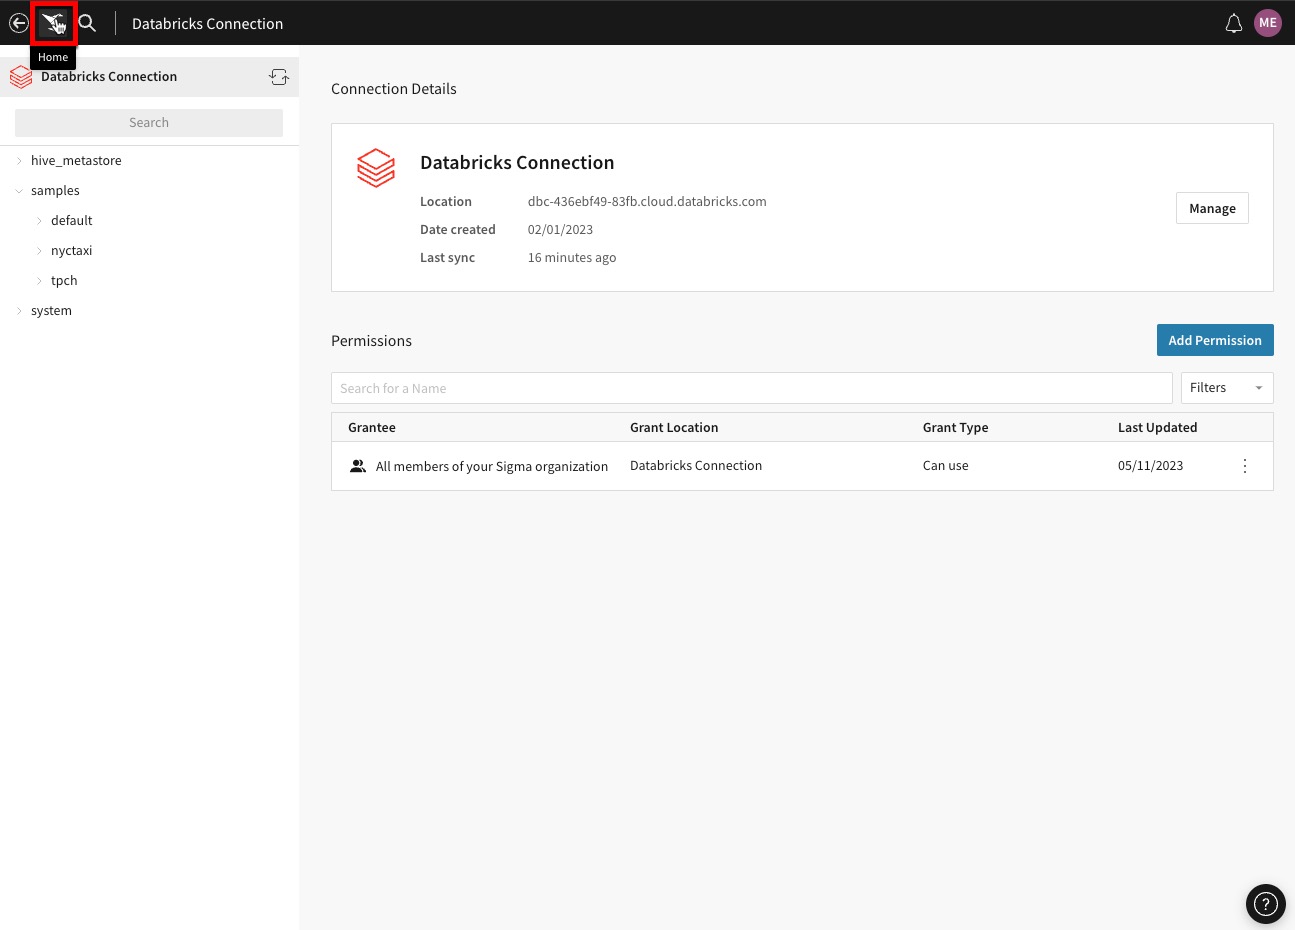Select the tpch schema
The height and width of the screenshot is (930, 1295).
(x=64, y=281)
